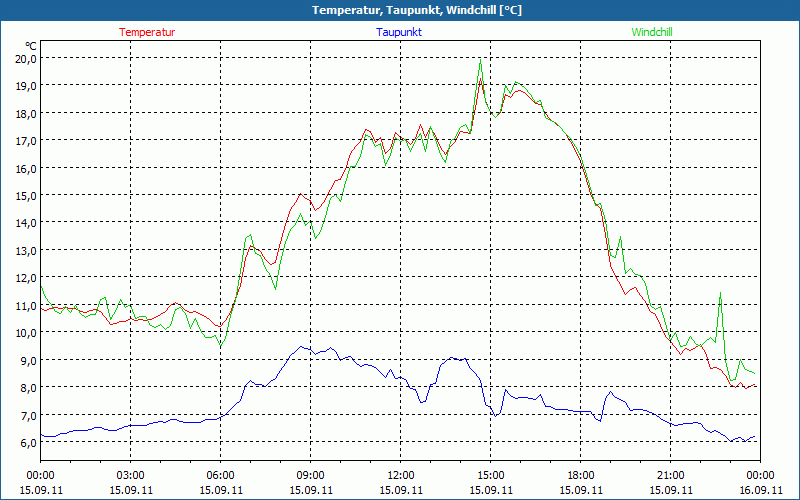Click the 16.09.11 date label

coord(760,490)
